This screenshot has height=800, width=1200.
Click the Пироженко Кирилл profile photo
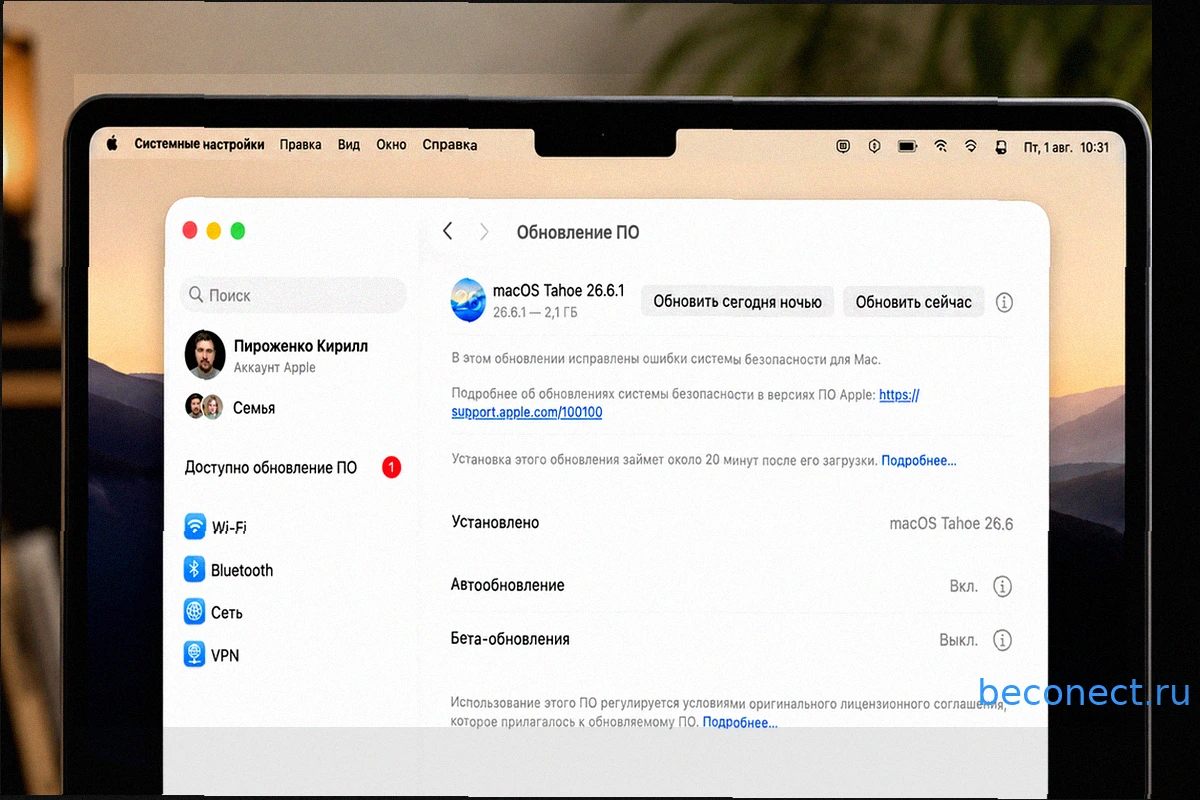[205, 355]
